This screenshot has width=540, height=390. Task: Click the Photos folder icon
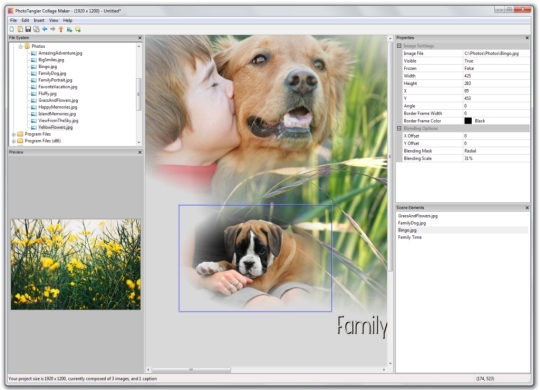point(27,46)
